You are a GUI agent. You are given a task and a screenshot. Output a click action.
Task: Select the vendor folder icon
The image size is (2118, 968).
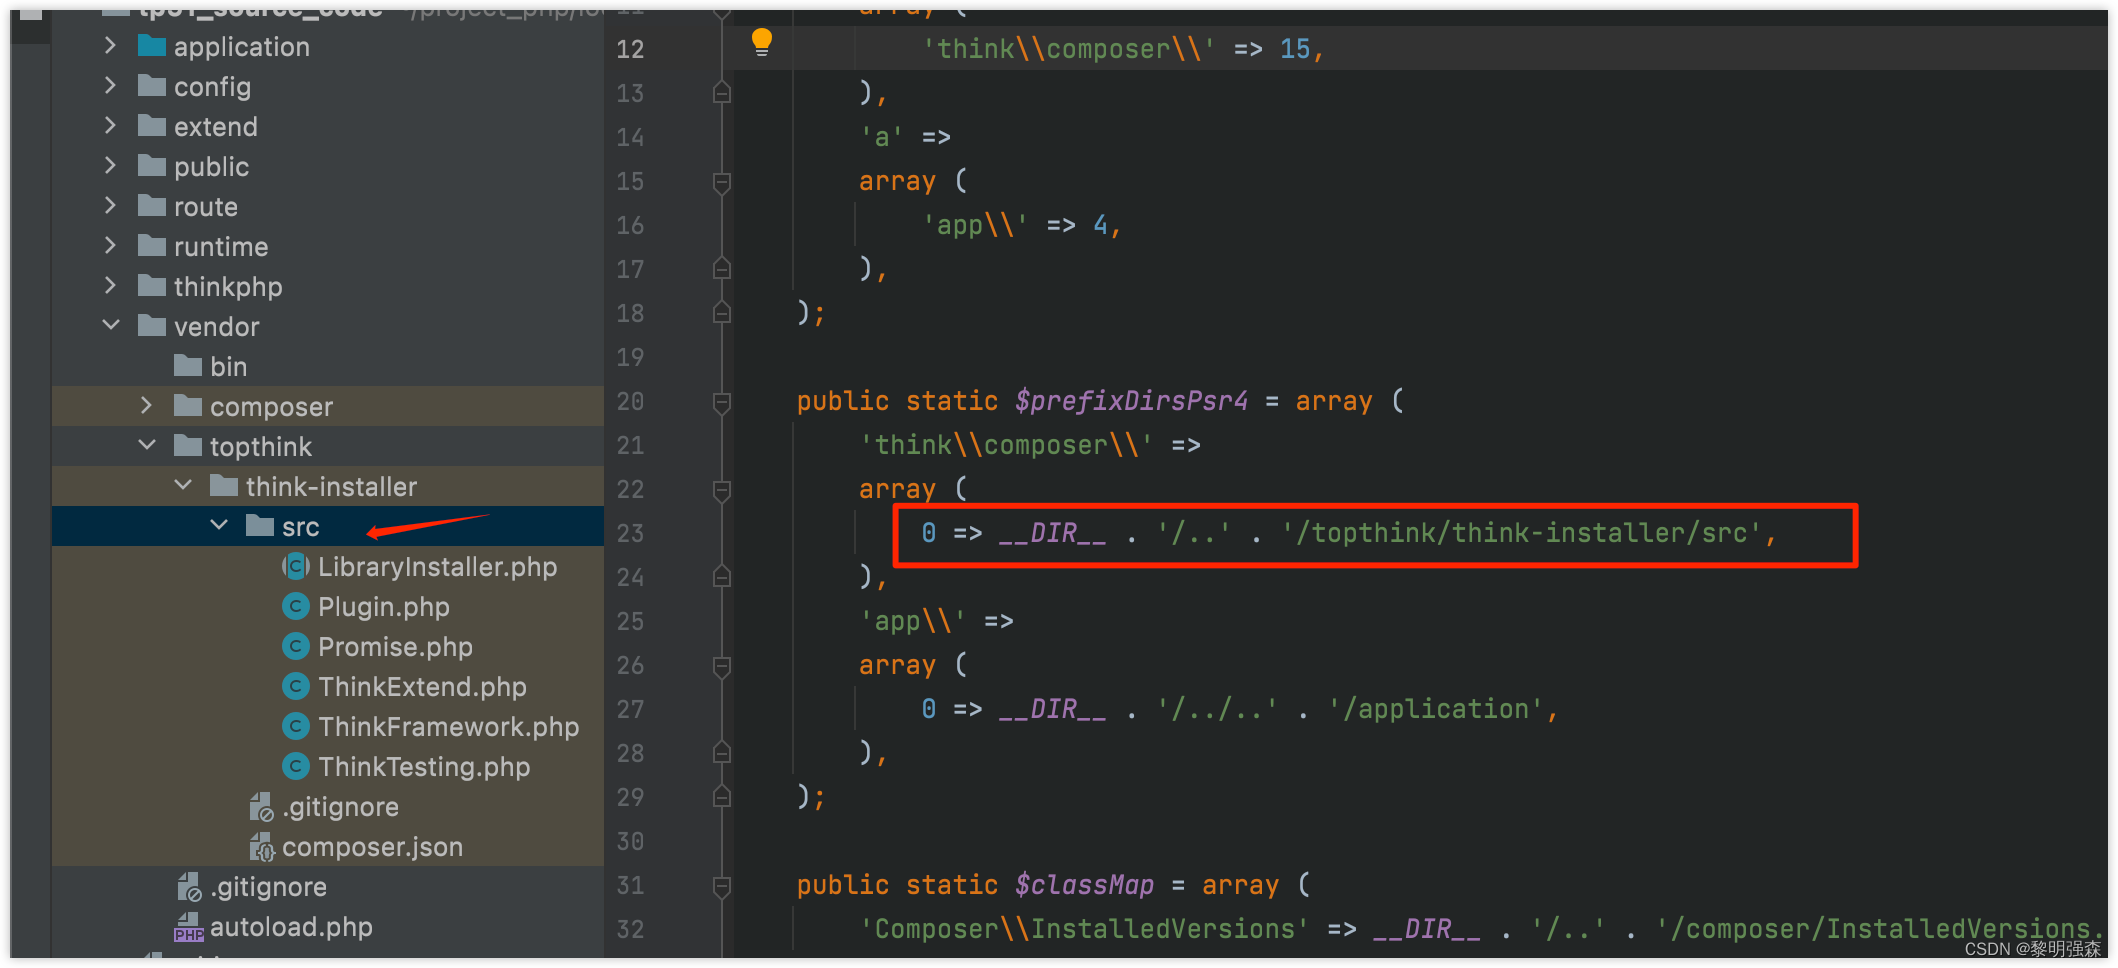coord(152,325)
